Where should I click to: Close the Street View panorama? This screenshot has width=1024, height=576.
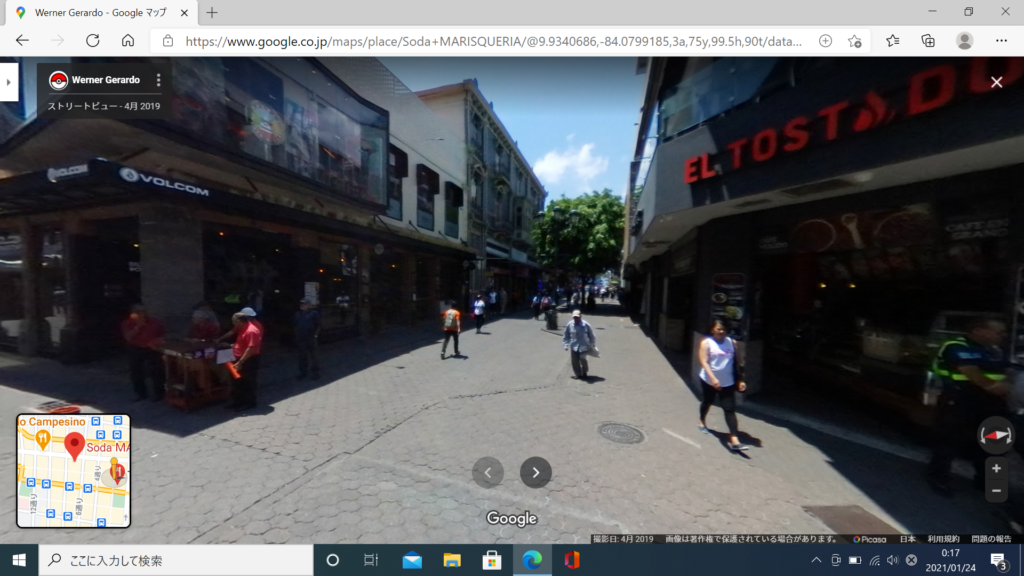997,82
